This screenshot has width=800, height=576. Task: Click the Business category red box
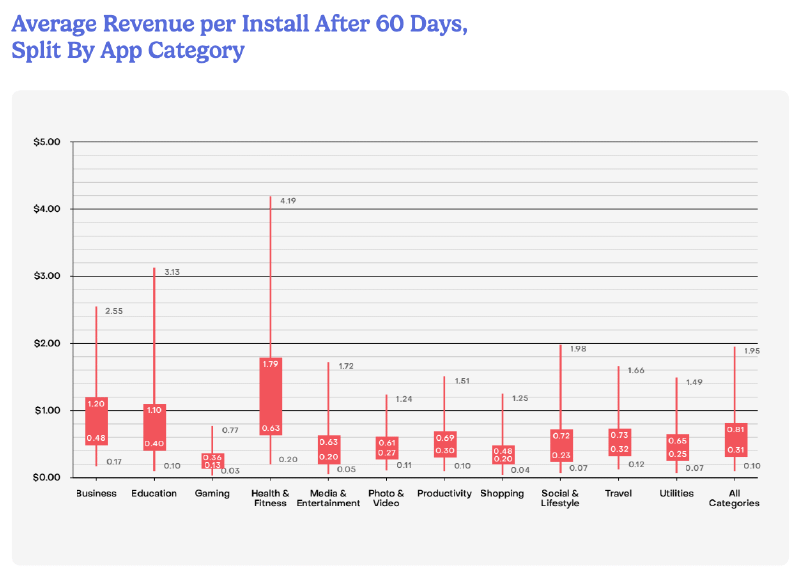tap(96, 421)
